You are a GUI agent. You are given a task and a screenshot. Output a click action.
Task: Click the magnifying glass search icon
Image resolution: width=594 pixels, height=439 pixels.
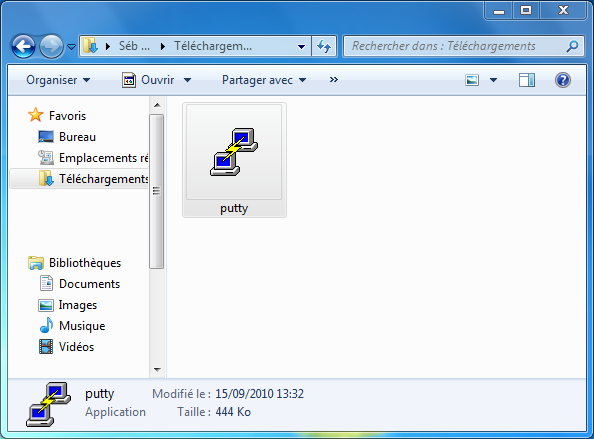pyautogui.click(x=572, y=46)
